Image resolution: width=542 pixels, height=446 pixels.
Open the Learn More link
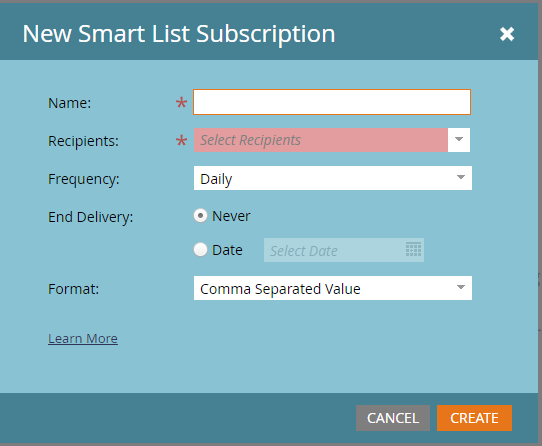83,338
